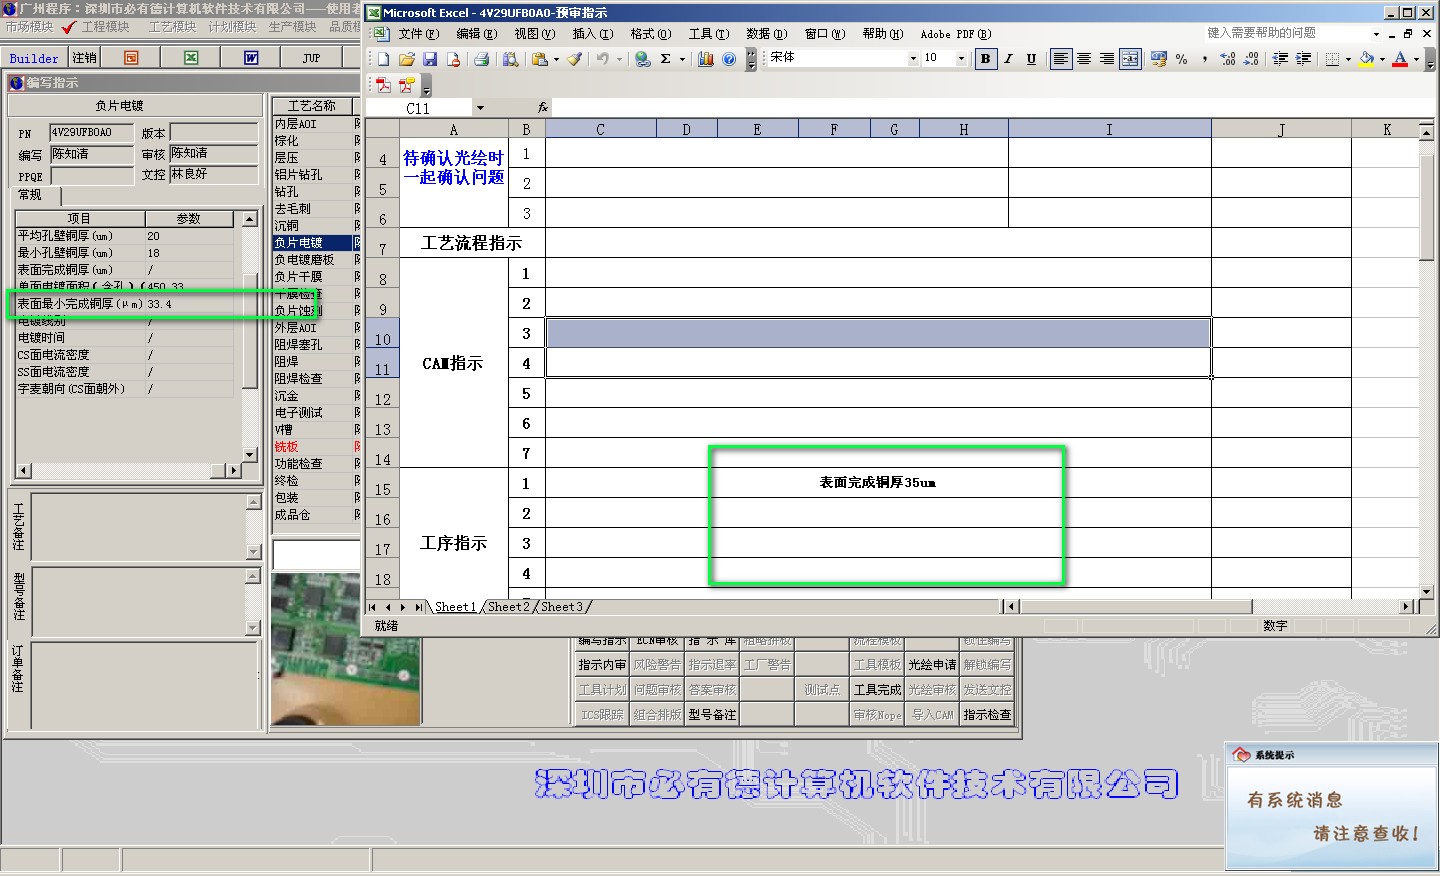Click the 型号备注 button

[x=712, y=715]
